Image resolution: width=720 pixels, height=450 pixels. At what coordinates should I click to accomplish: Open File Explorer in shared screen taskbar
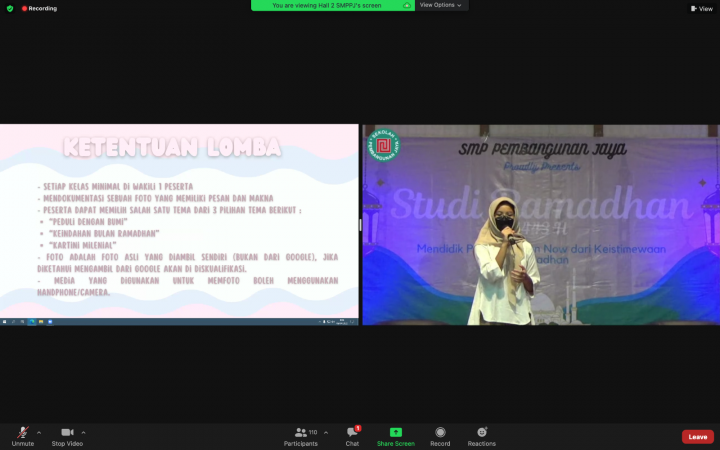41,322
